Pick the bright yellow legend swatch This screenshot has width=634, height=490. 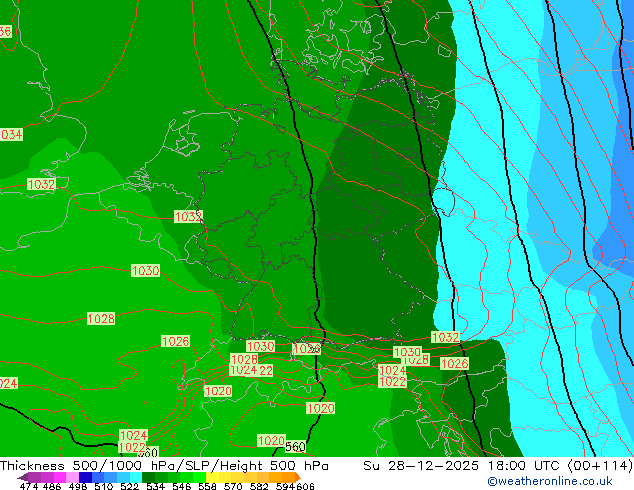point(212,477)
